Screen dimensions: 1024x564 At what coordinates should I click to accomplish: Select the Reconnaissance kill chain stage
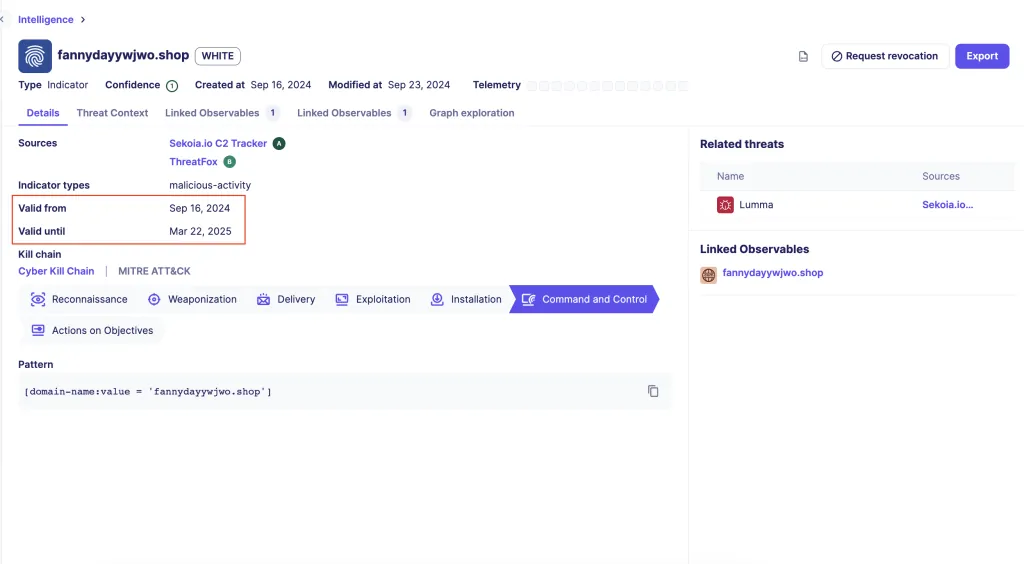[x=79, y=299]
